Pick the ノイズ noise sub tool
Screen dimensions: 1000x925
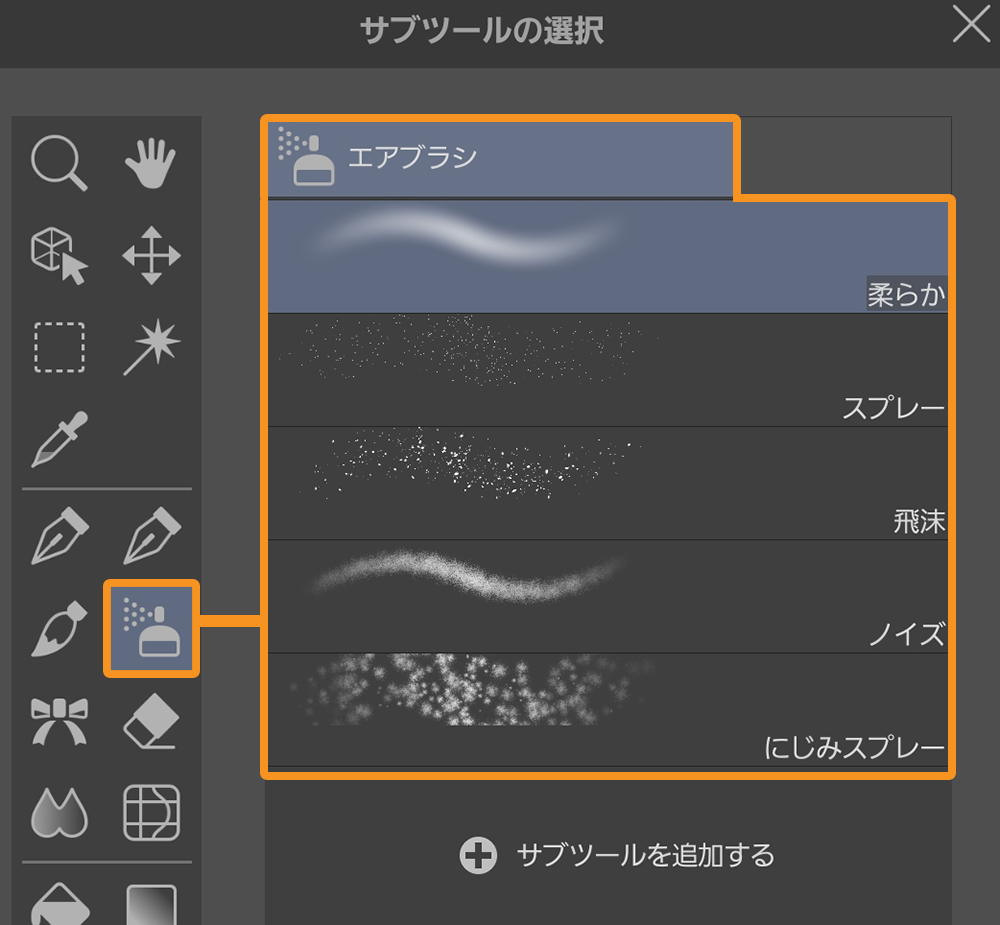607,596
